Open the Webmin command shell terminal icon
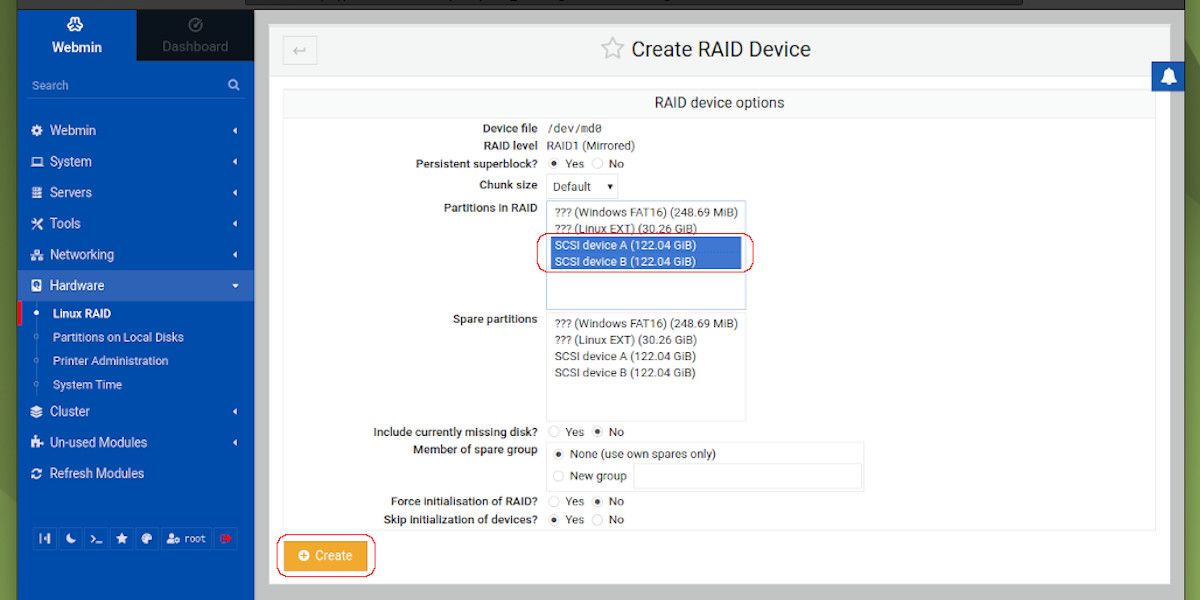 (96, 538)
